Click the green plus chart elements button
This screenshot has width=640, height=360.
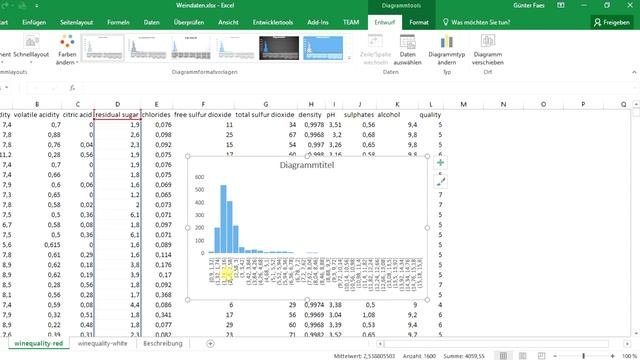440,163
